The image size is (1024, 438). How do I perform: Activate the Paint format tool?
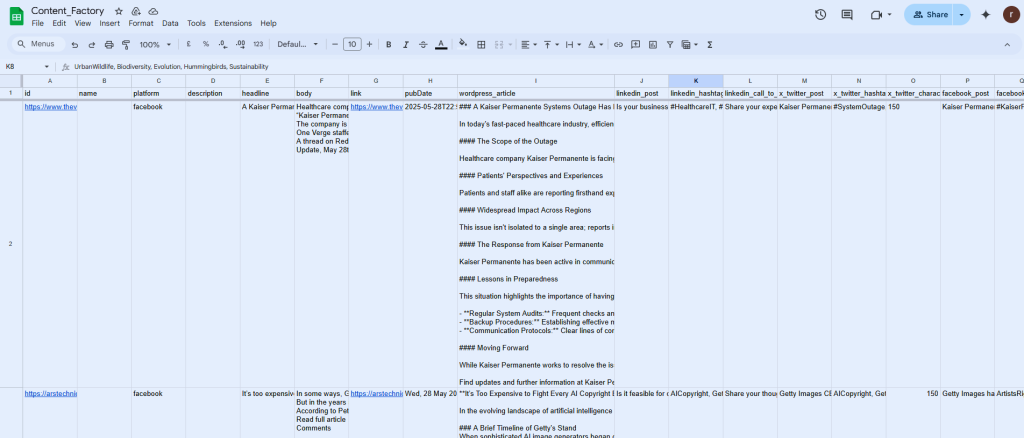coord(126,44)
